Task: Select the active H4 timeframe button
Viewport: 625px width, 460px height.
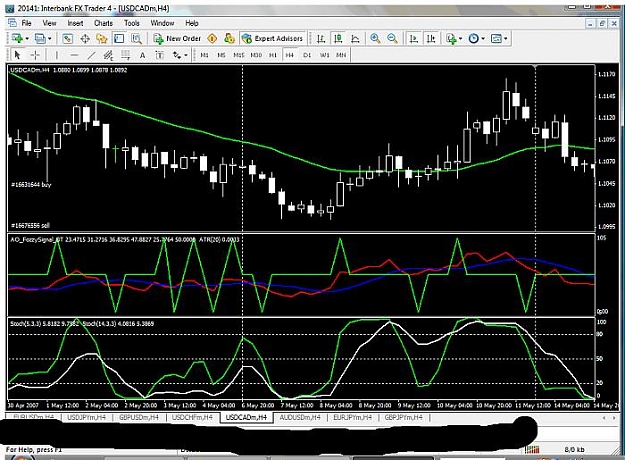Action: point(290,55)
